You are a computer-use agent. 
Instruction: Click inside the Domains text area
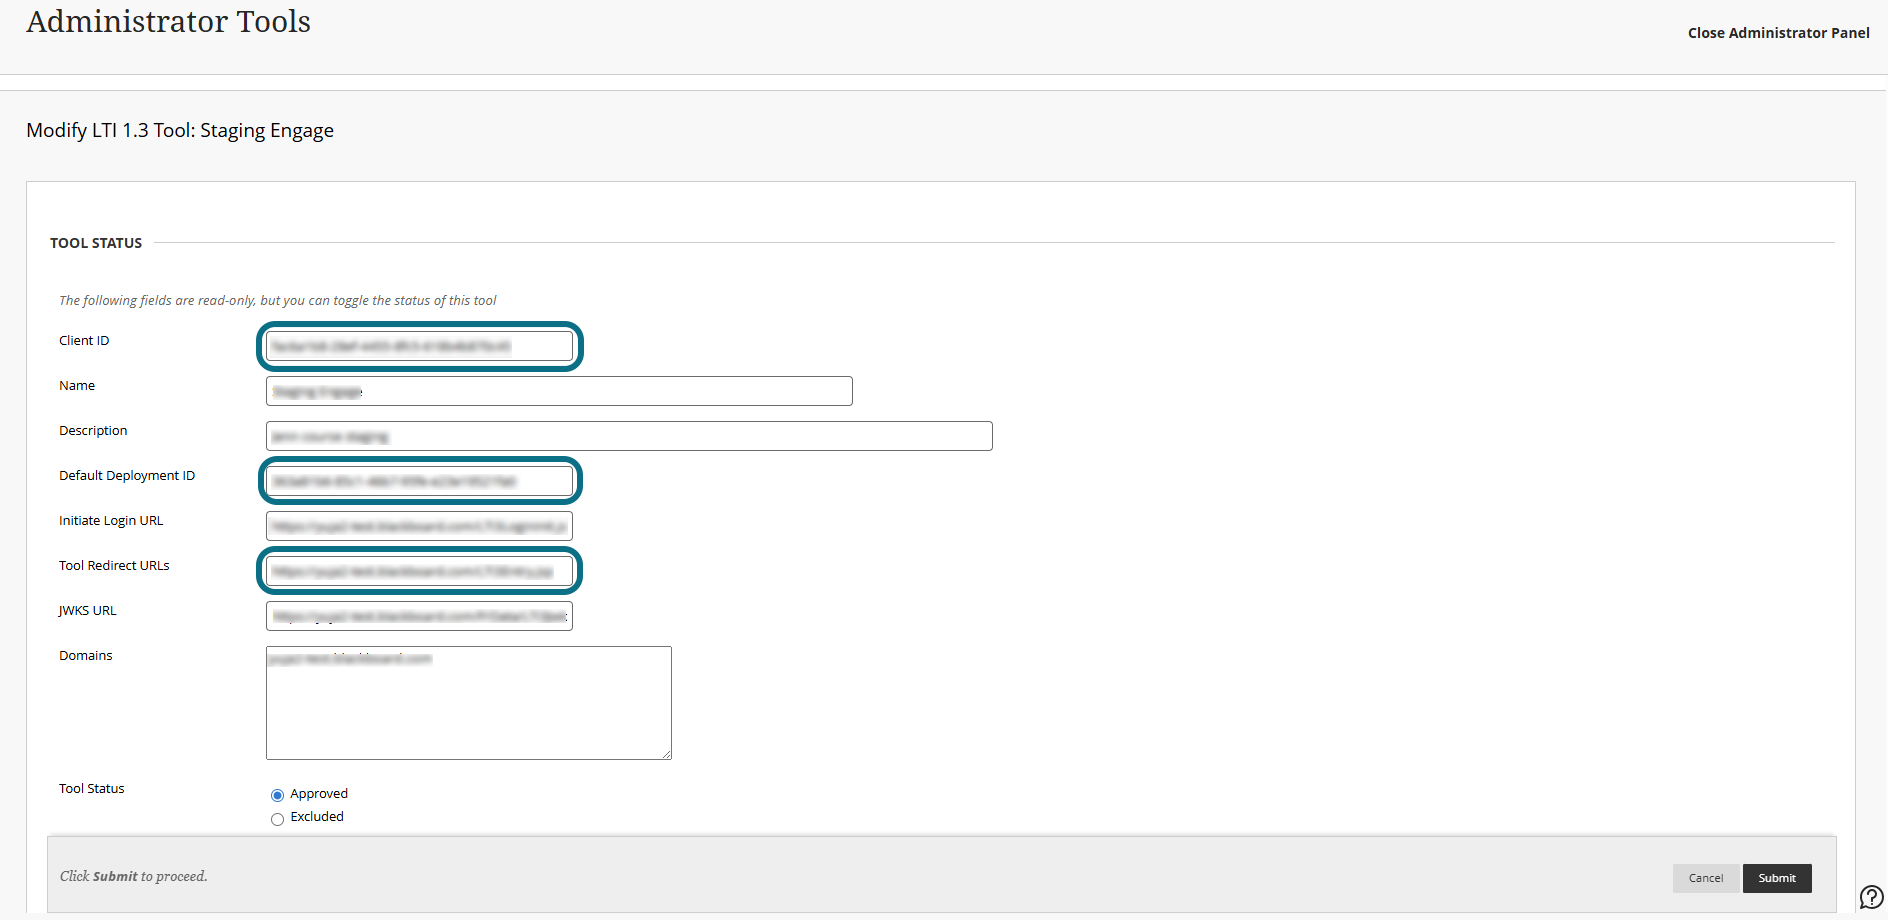pos(469,703)
